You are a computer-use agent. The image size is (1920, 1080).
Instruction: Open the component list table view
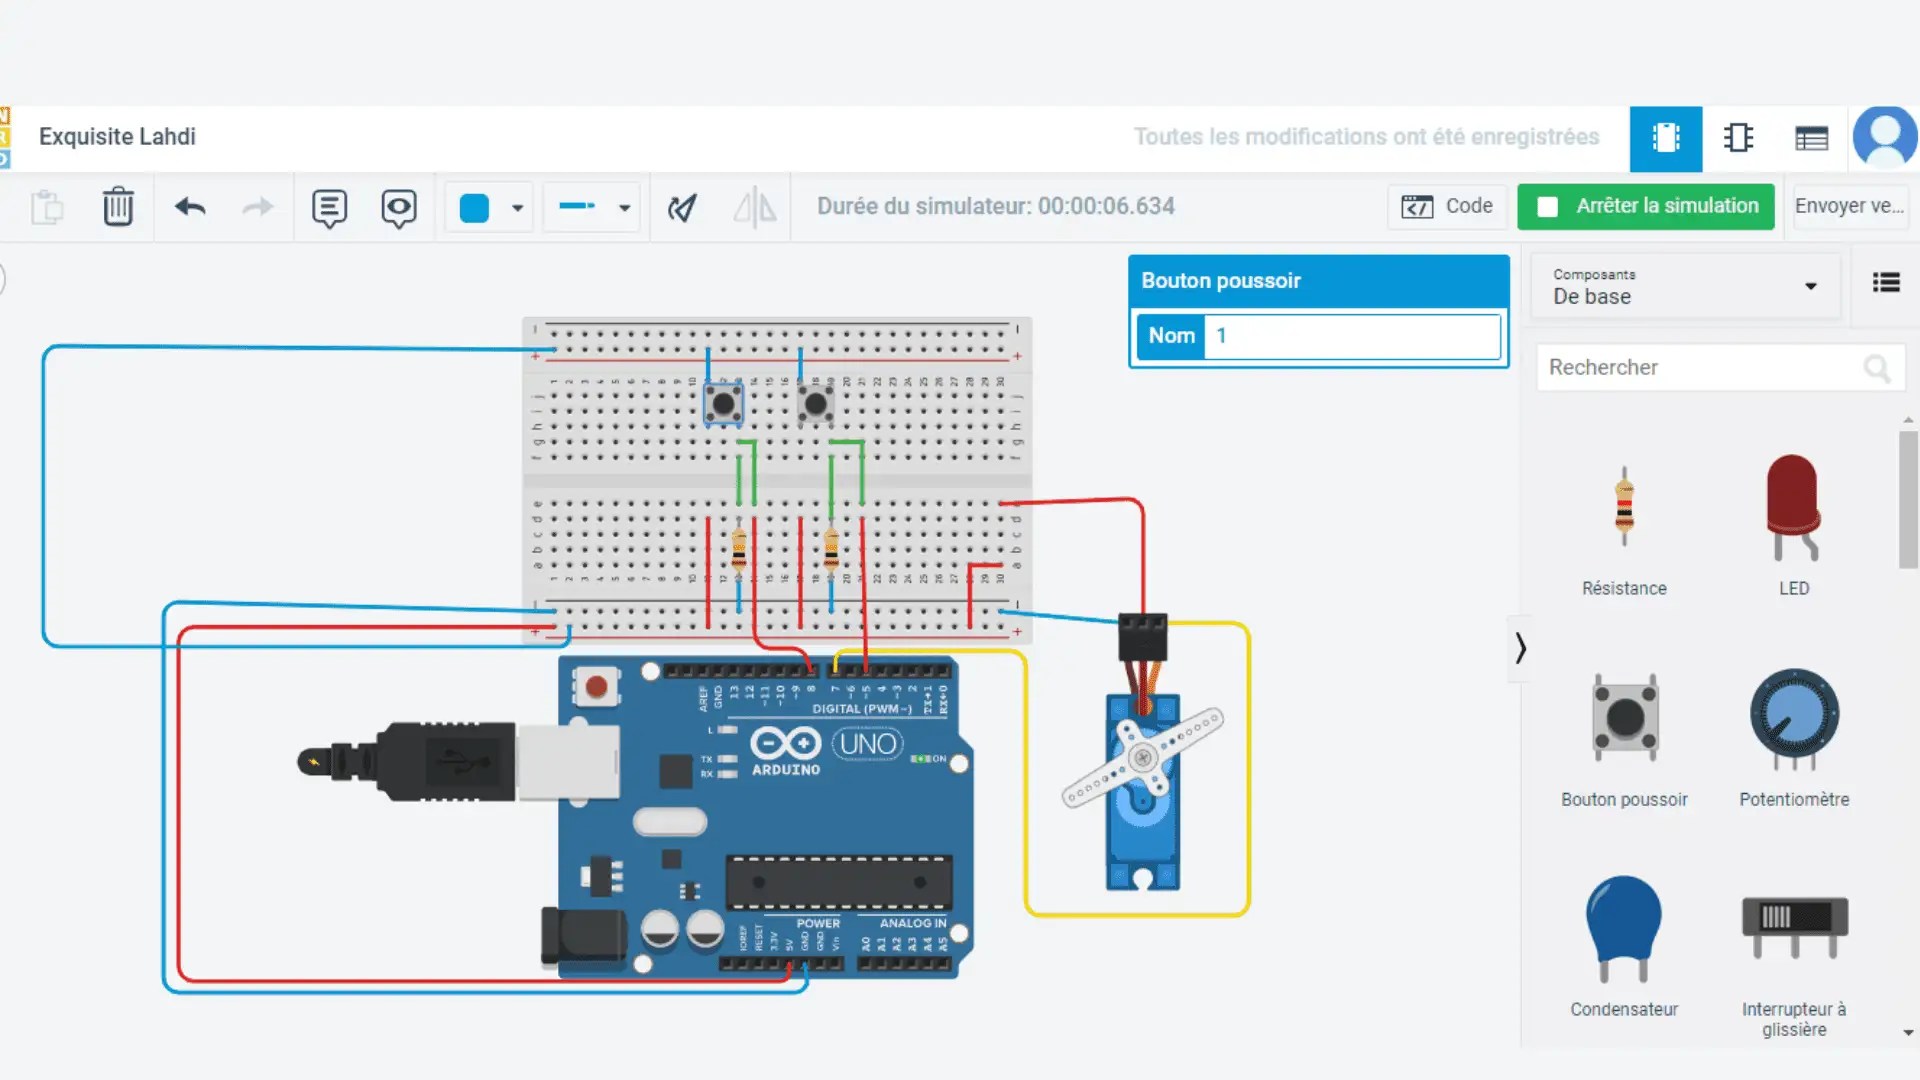[1813, 137]
